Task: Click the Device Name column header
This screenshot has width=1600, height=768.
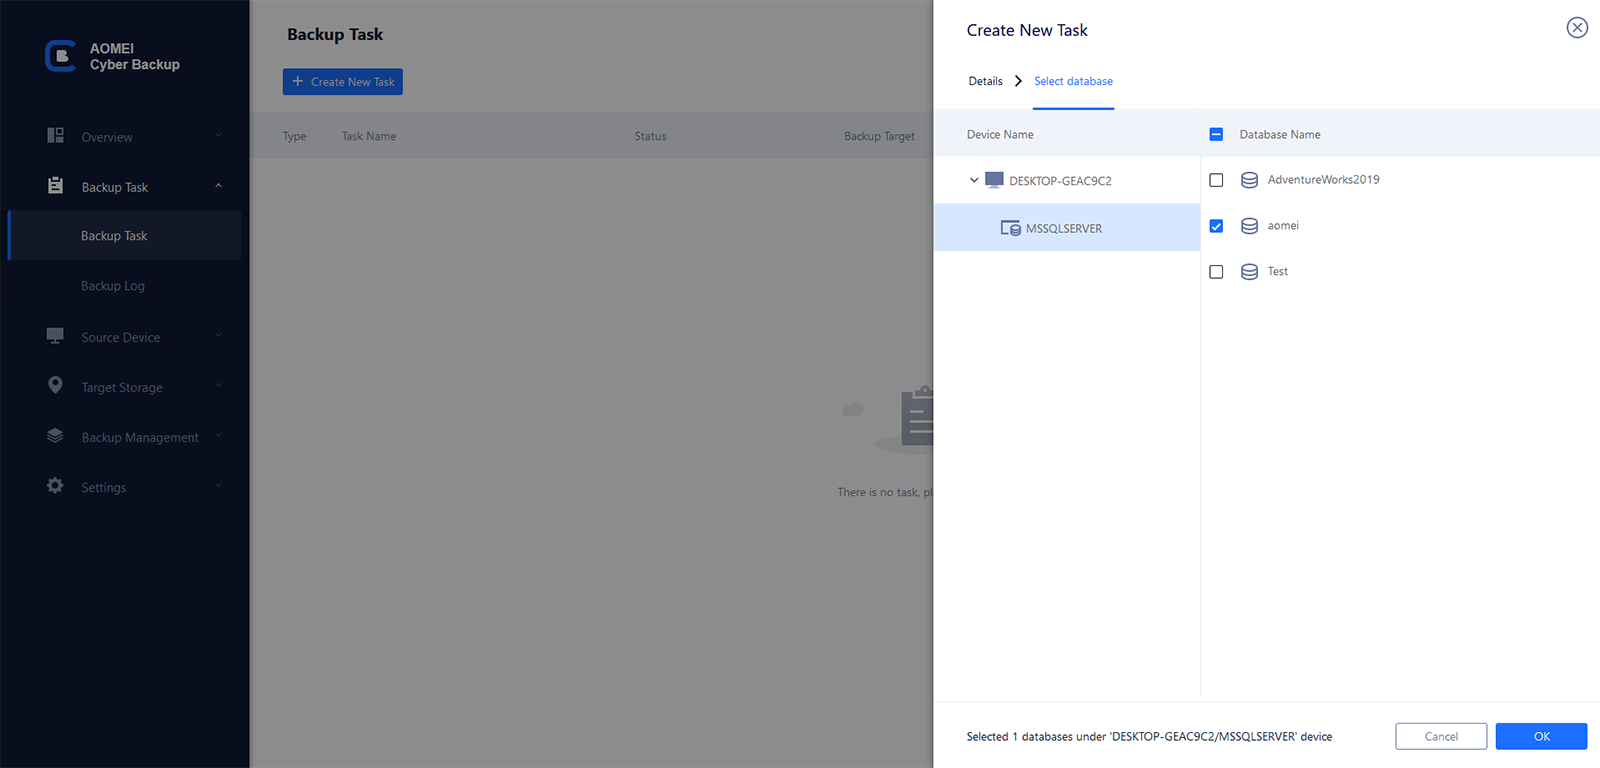Action: pos(1000,134)
